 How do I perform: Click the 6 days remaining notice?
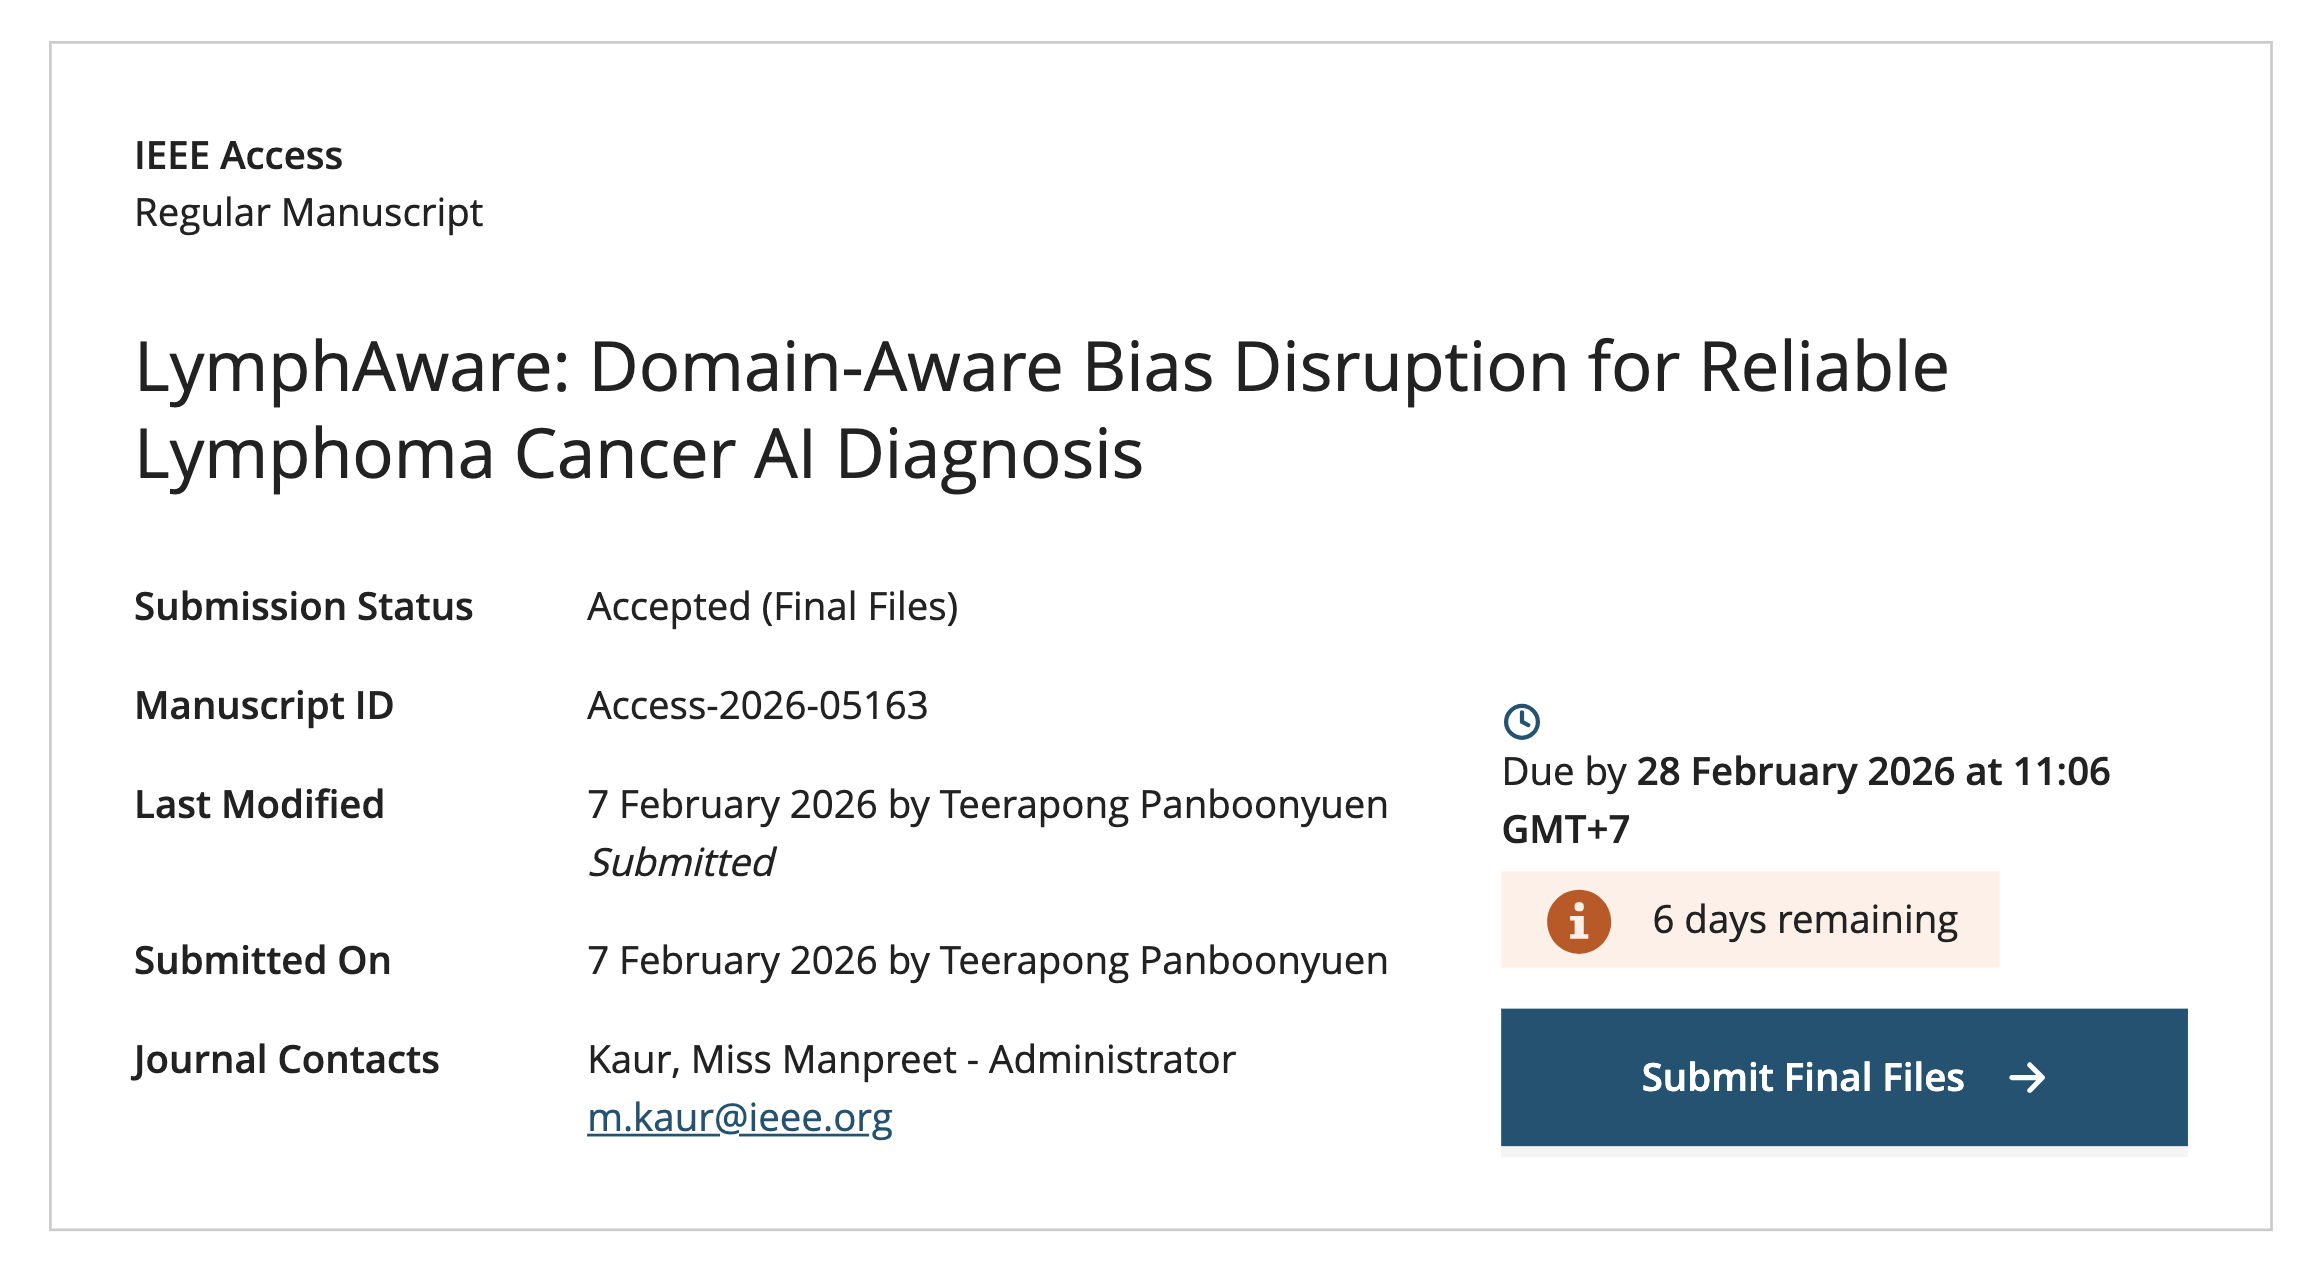[1804, 920]
